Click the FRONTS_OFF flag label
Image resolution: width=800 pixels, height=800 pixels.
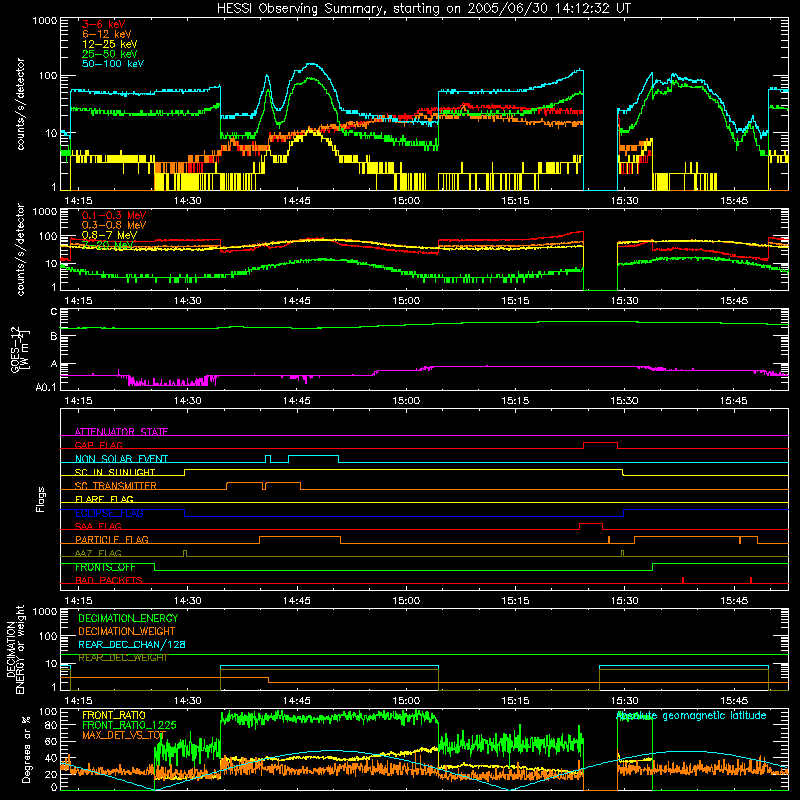(105, 567)
